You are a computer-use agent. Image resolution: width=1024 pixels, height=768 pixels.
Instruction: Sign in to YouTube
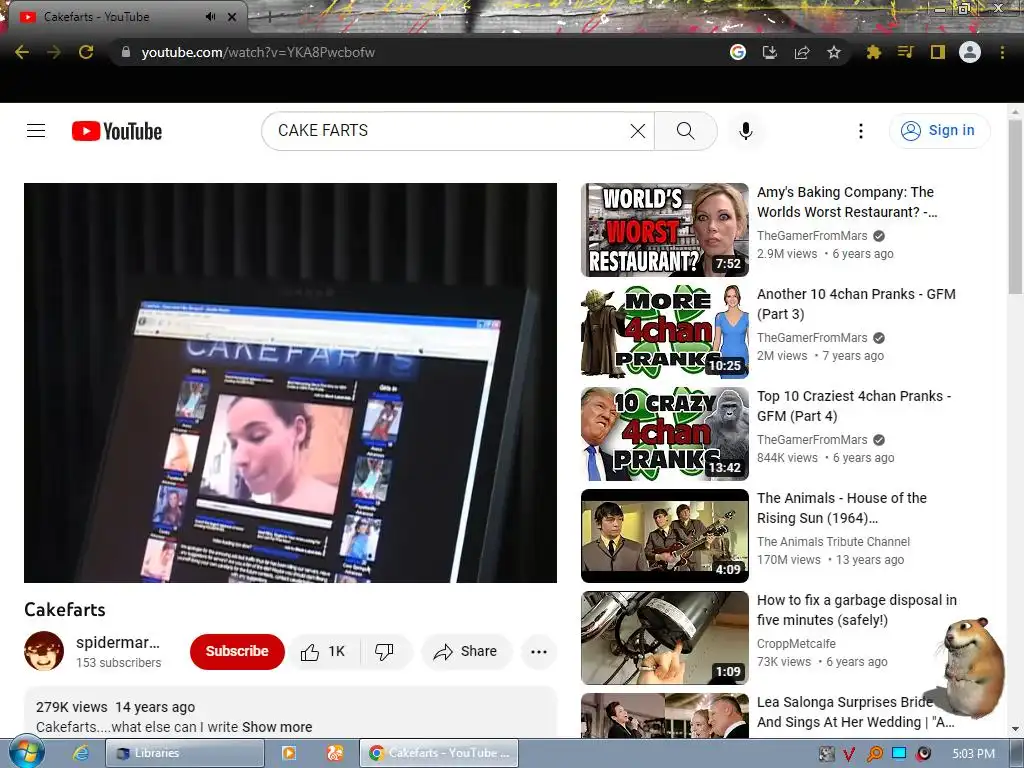point(939,131)
